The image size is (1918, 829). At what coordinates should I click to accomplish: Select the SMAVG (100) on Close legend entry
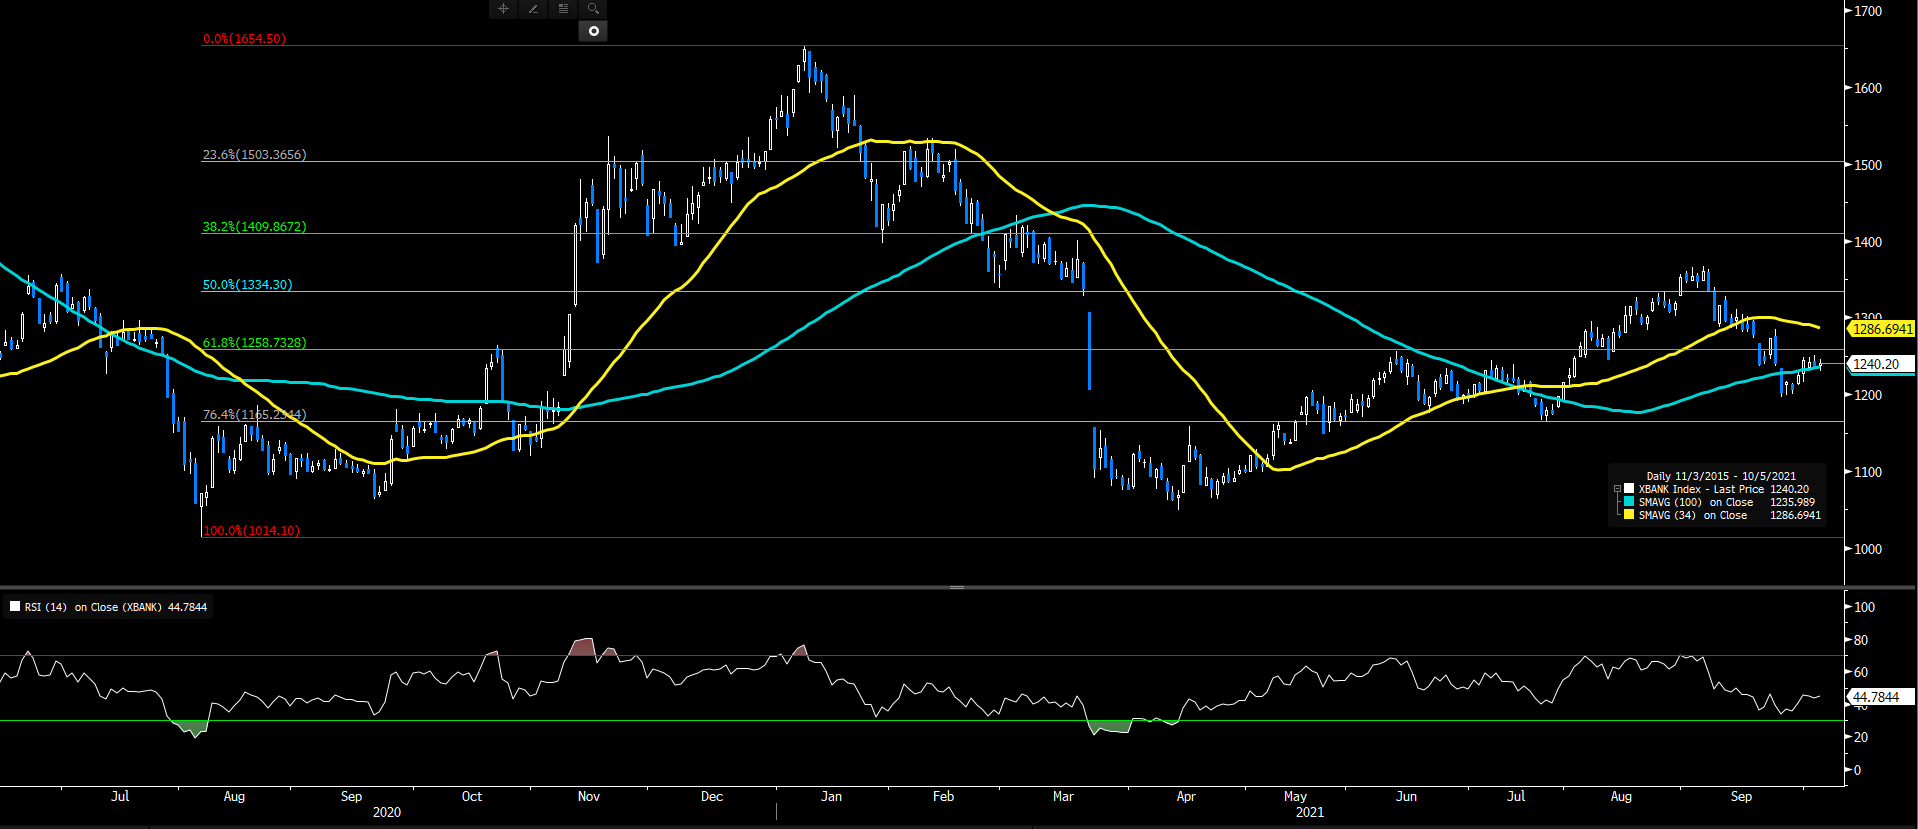(x=1695, y=502)
